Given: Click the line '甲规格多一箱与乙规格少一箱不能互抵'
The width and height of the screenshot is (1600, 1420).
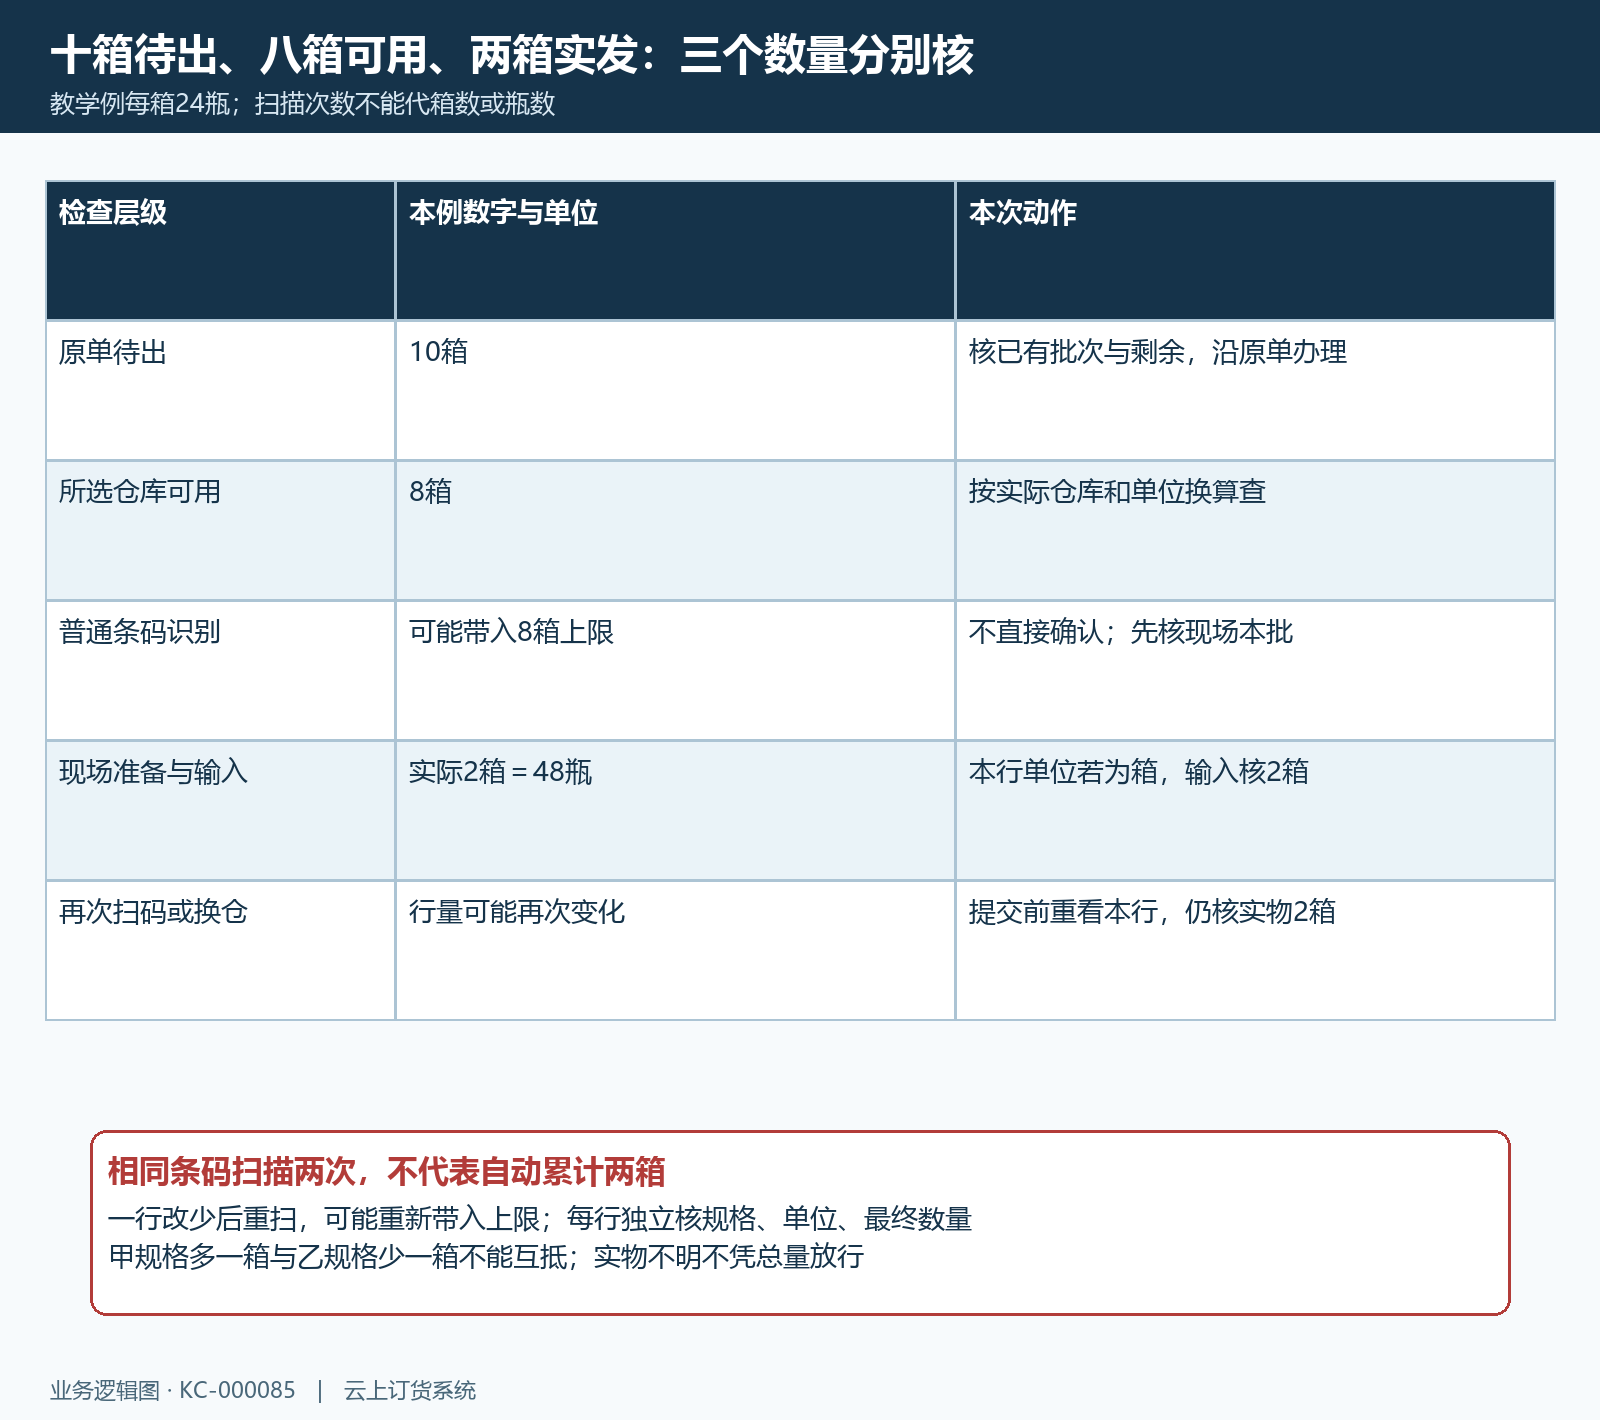Looking at the screenshot, I should 338,1257.
